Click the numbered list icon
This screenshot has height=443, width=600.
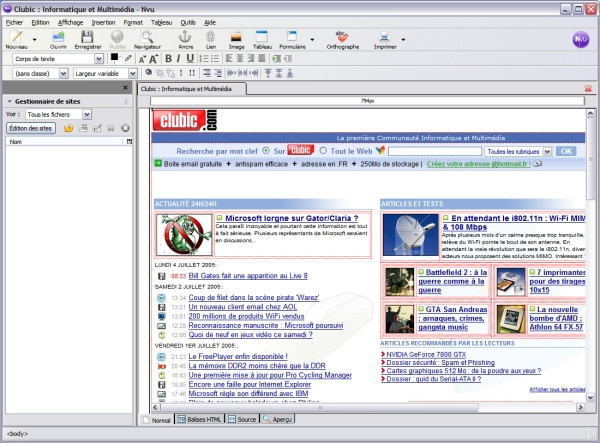tap(204, 59)
